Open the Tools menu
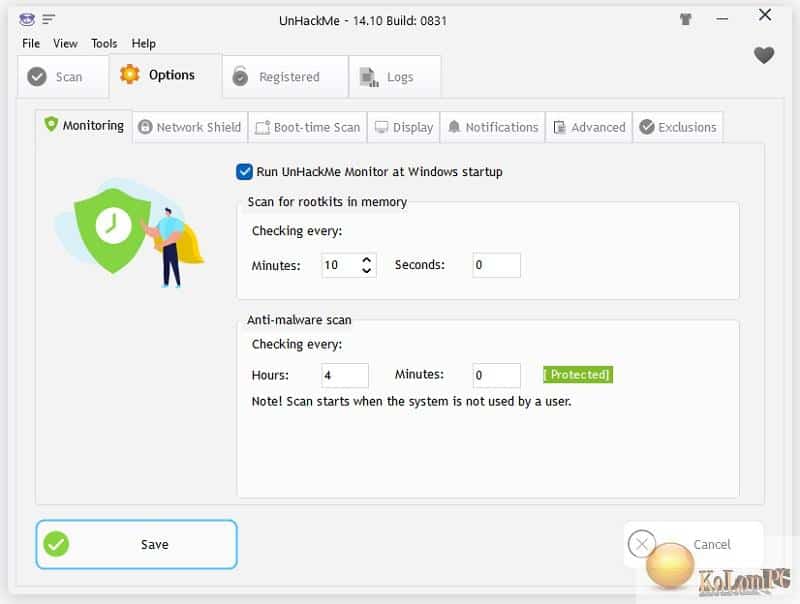This screenshot has width=800, height=604. [x=104, y=43]
